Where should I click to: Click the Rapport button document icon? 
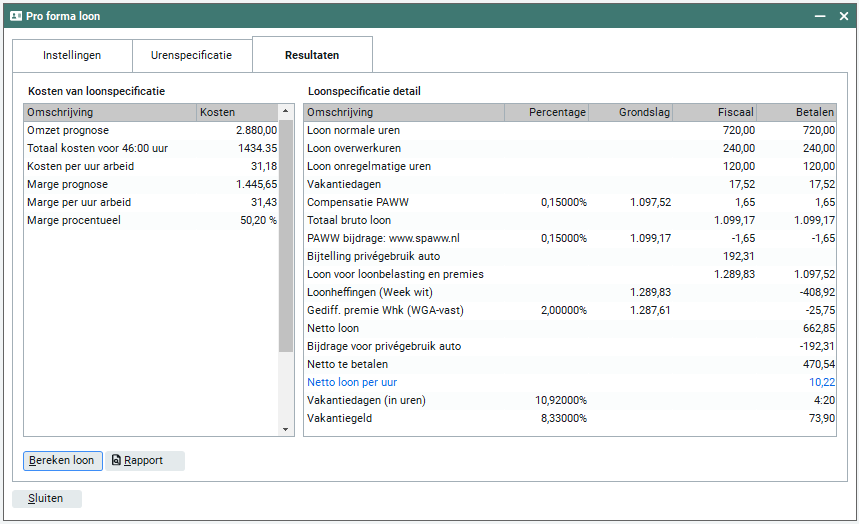pos(116,461)
